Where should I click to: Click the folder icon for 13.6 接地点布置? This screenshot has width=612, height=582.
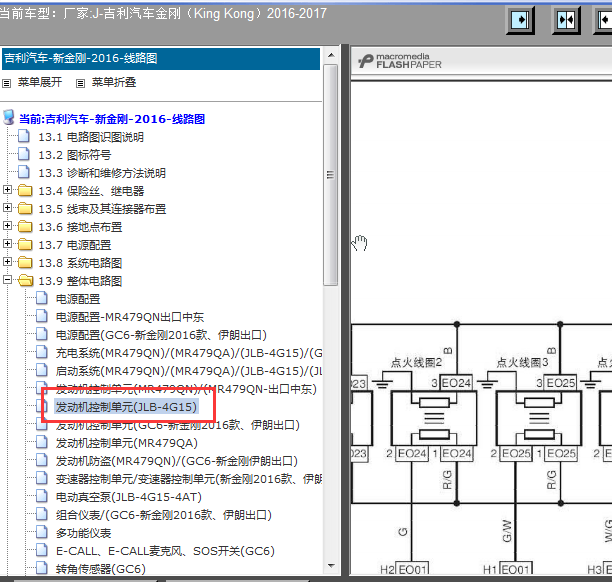[25, 226]
